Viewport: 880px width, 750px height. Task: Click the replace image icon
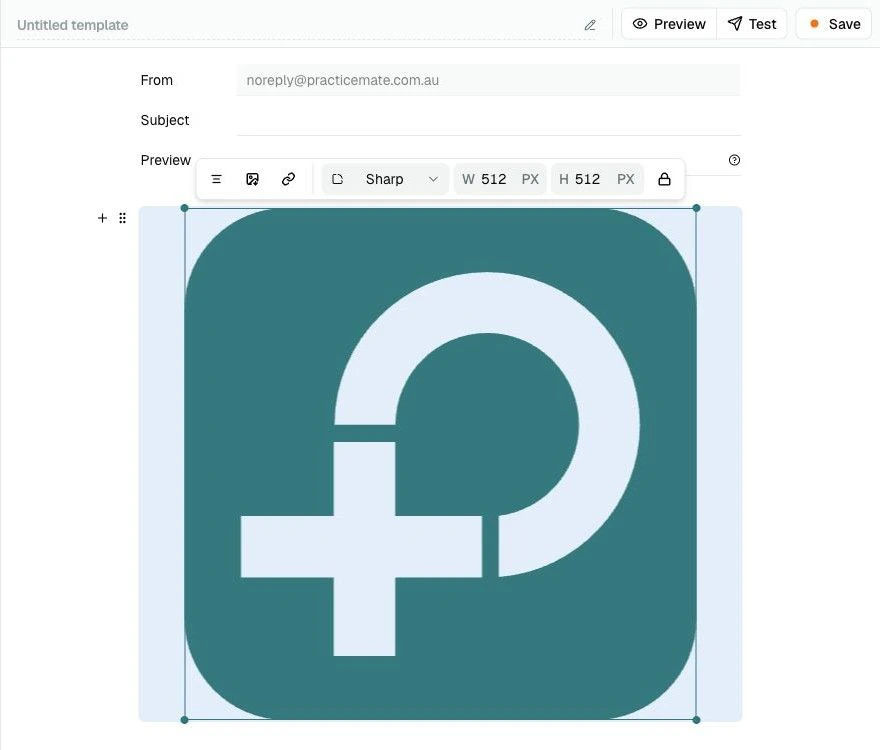point(253,179)
